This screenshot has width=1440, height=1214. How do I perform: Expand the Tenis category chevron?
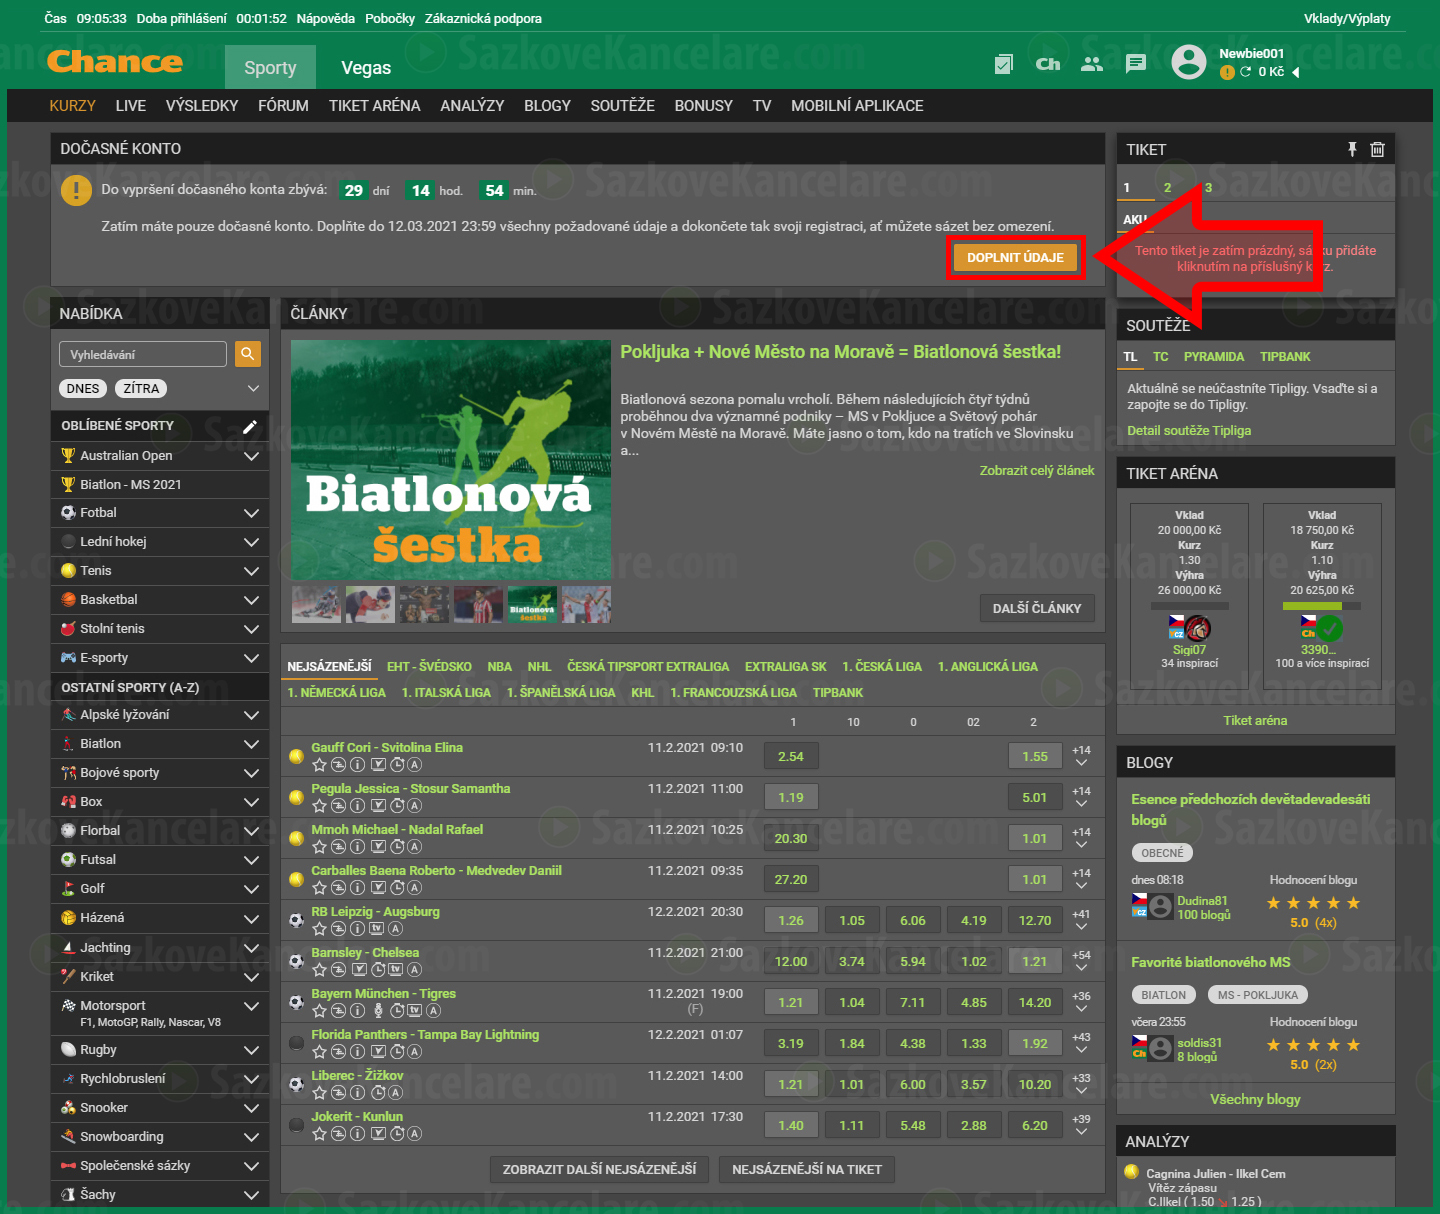(x=251, y=571)
